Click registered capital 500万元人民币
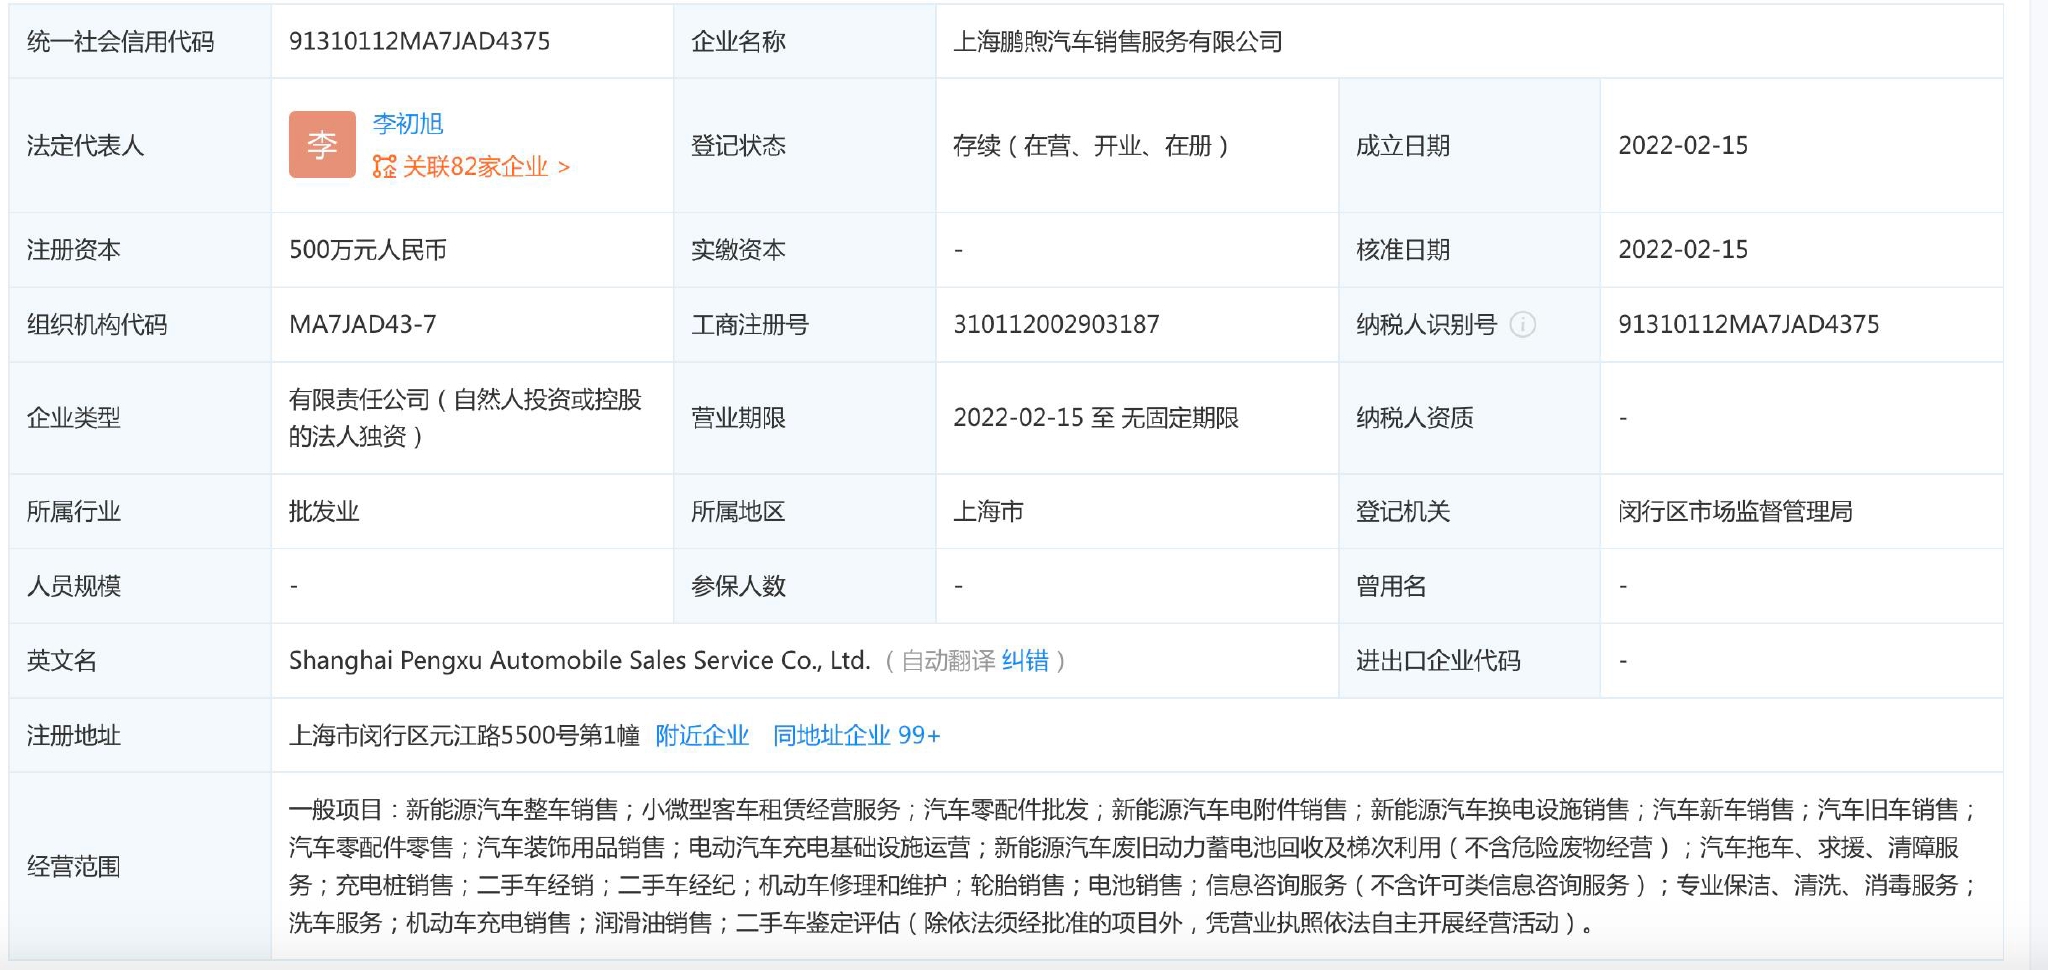This screenshot has height=970, width=2048. (x=368, y=250)
